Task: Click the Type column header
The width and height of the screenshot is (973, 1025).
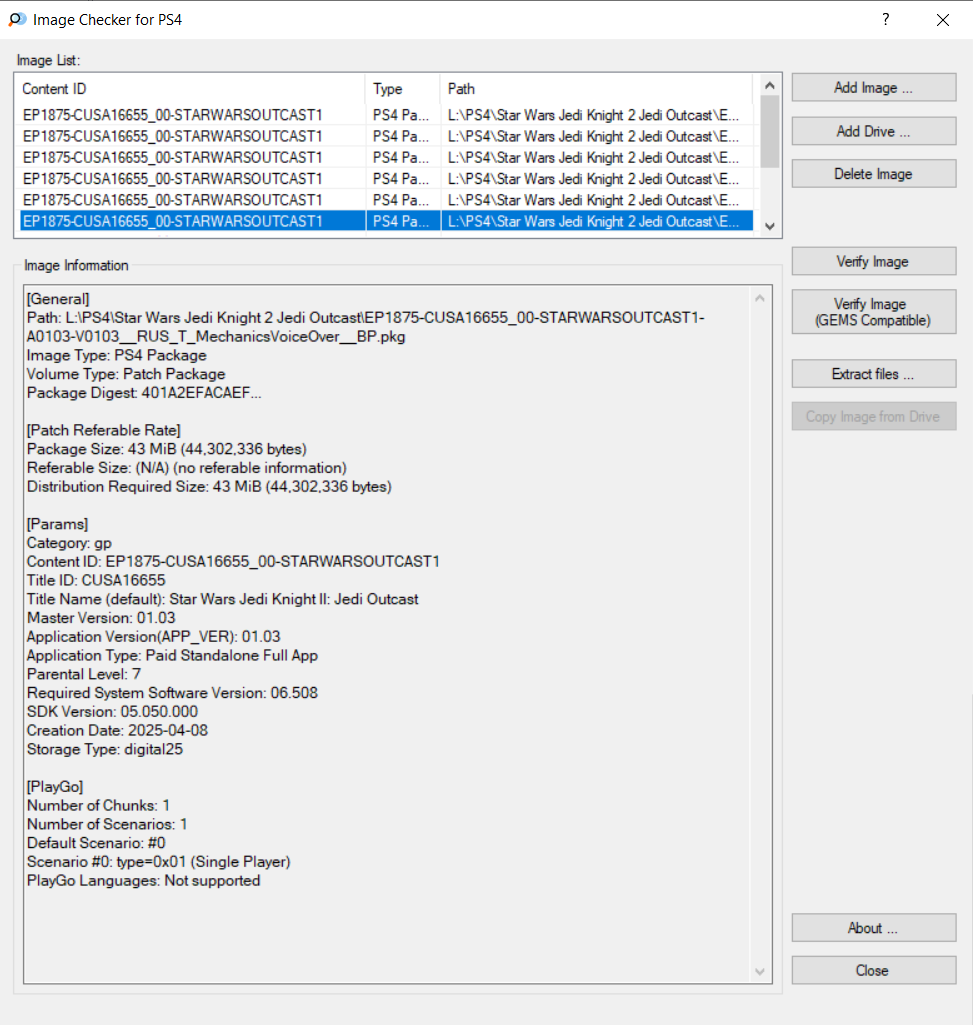Action: click(x=402, y=89)
